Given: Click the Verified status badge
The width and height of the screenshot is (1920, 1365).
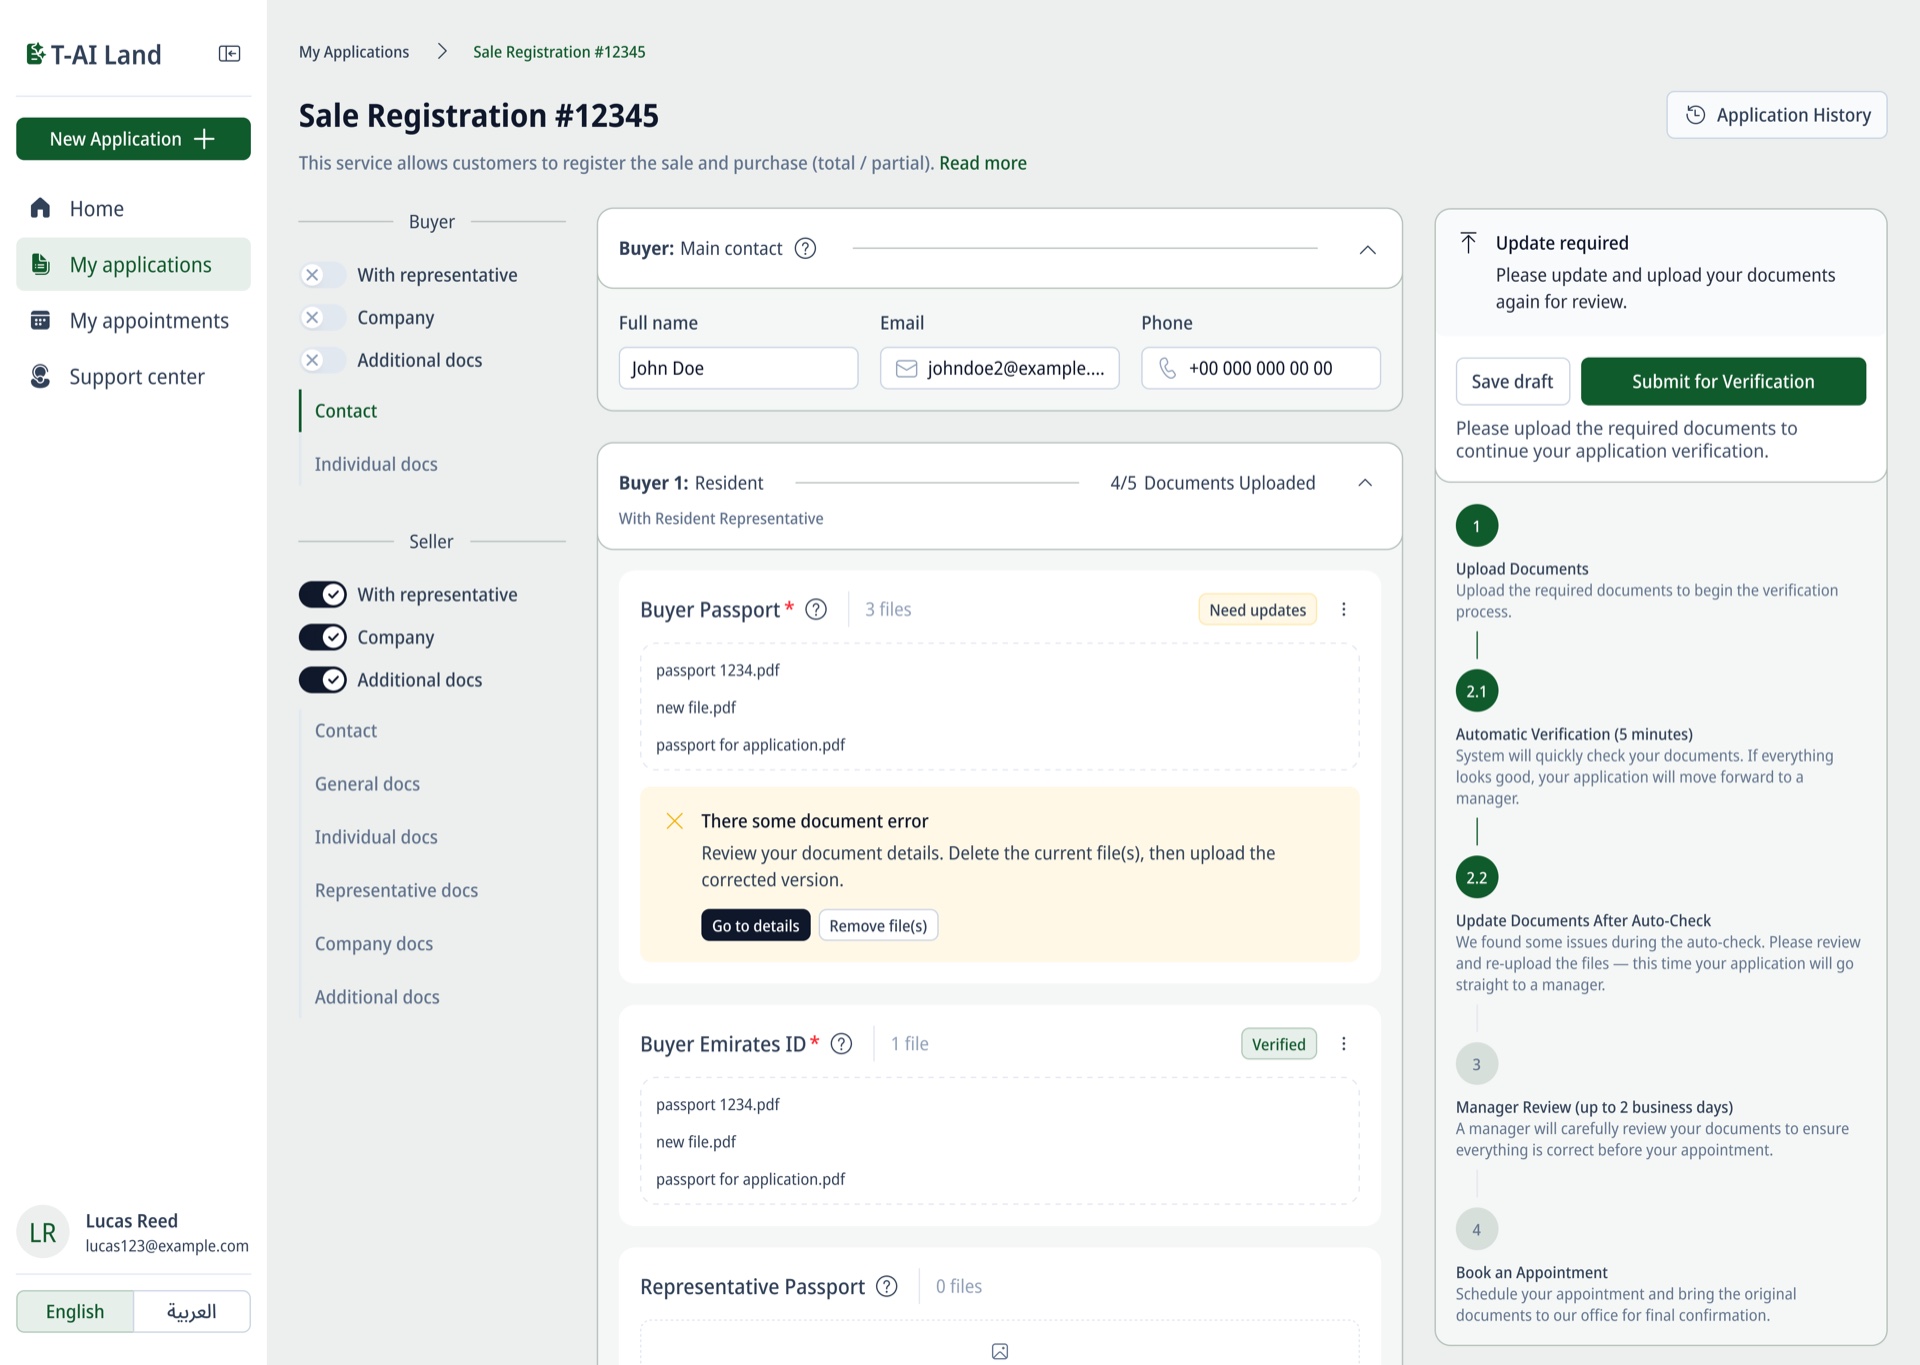Looking at the screenshot, I should 1279,1044.
